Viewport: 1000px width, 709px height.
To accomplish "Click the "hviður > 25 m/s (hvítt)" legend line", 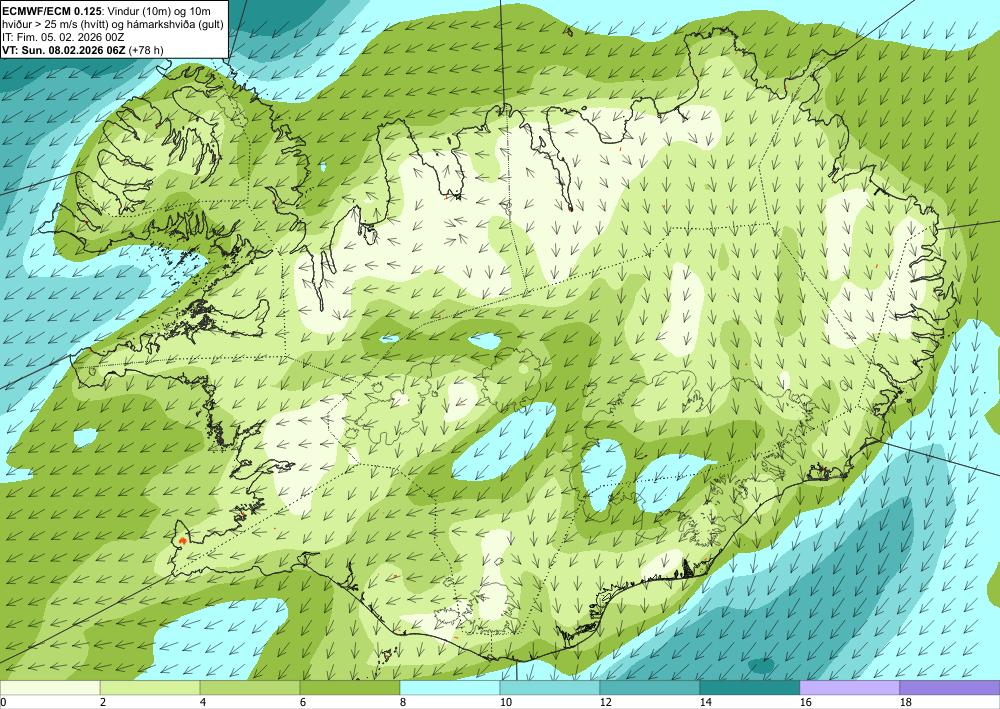I will (x=55, y=24).
